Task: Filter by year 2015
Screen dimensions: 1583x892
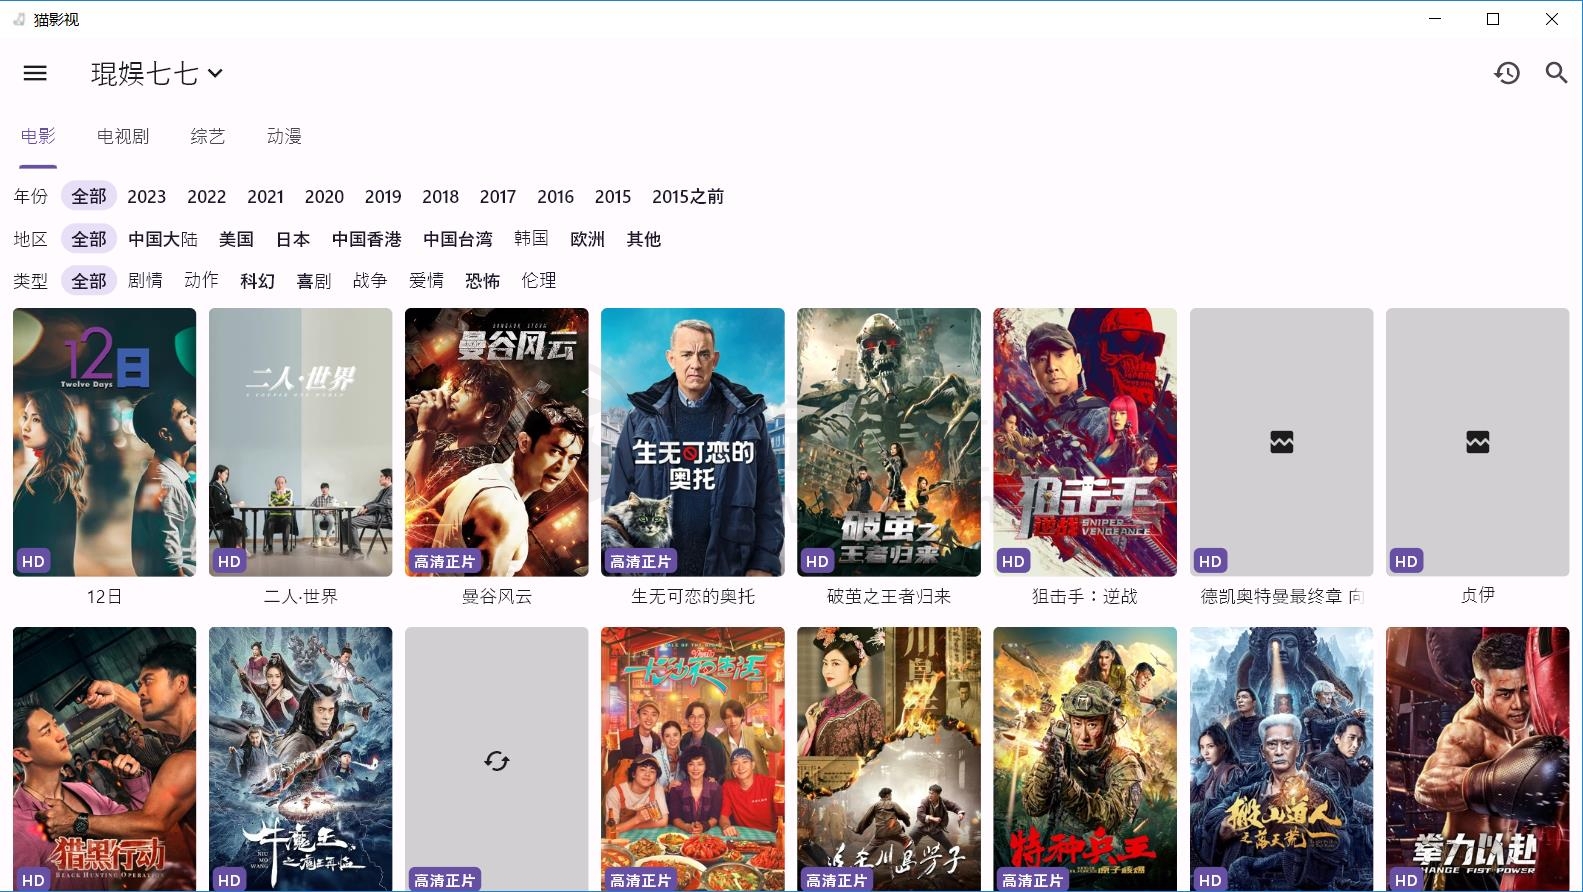Action: 613,197
